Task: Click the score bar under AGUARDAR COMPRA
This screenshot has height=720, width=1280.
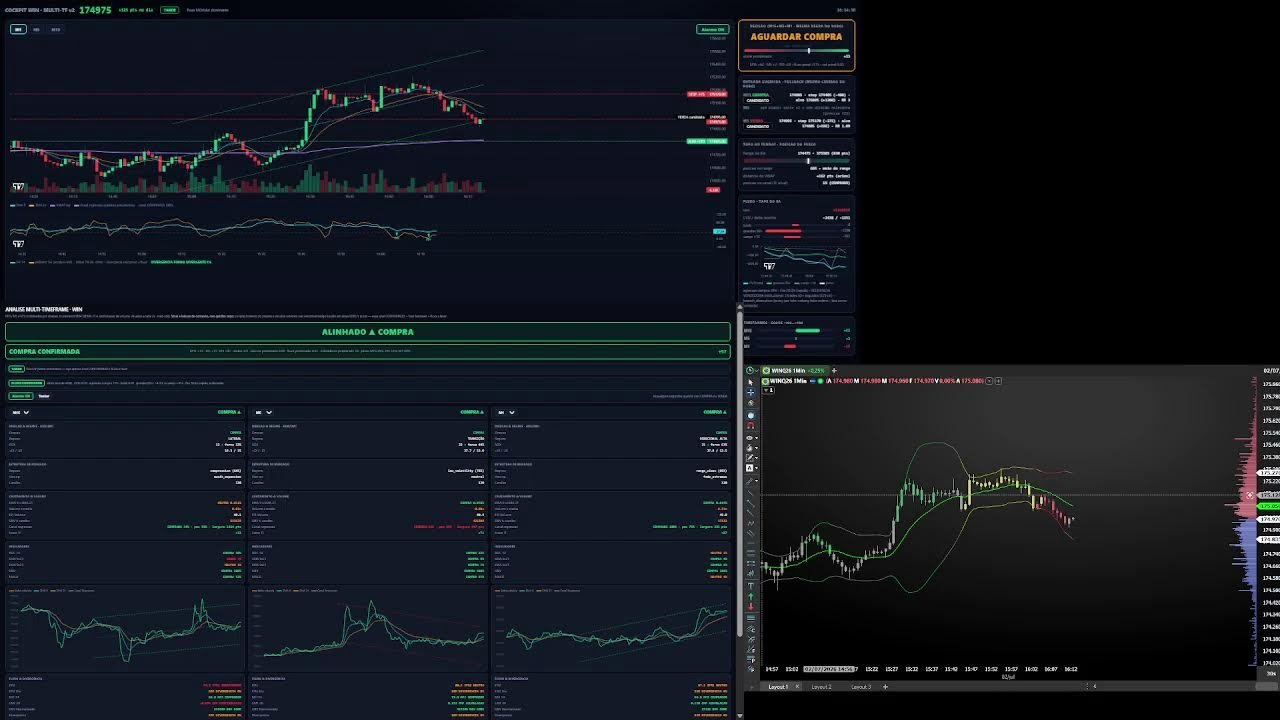Action: [x=796, y=49]
